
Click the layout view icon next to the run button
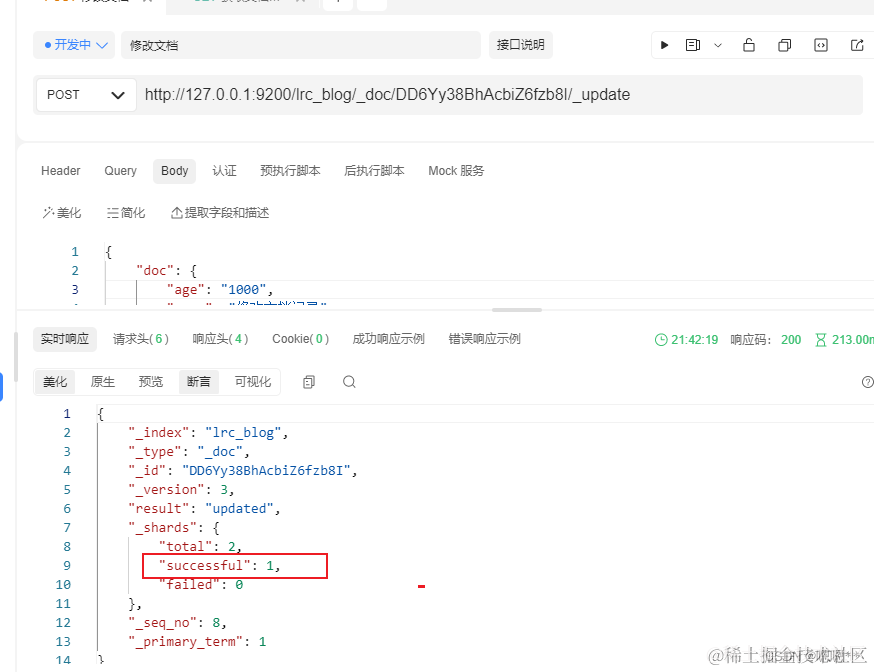click(692, 44)
